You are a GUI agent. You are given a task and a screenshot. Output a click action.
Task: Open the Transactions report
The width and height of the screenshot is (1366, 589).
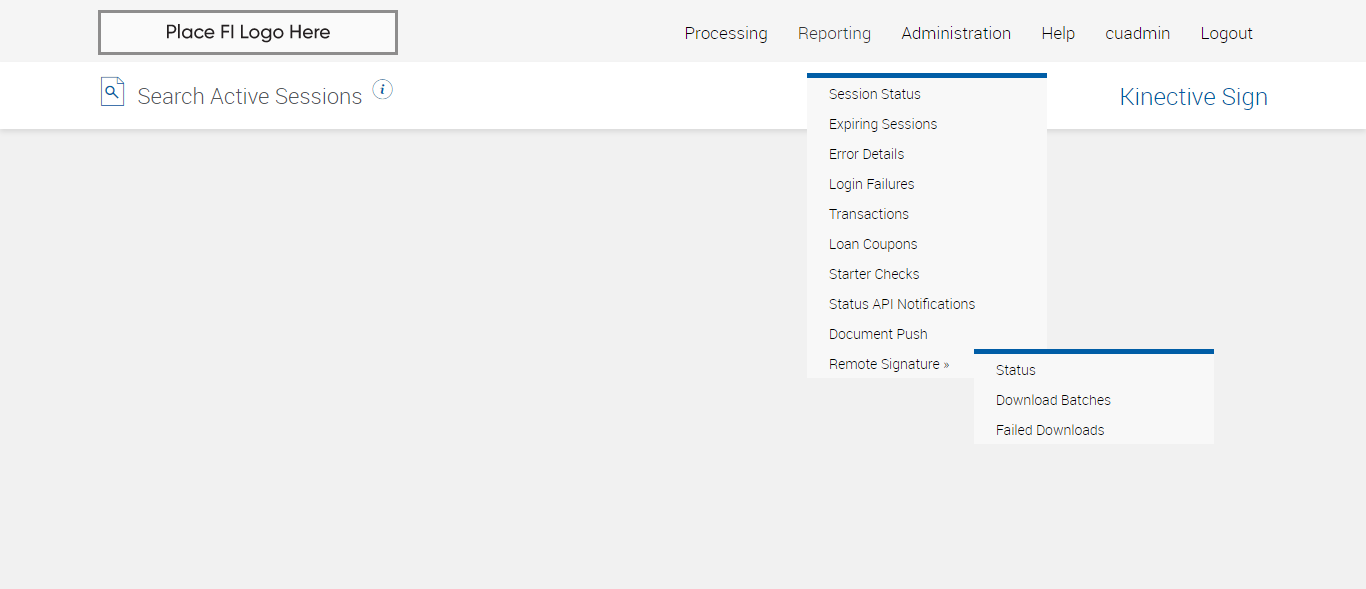[x=869, y=214]
